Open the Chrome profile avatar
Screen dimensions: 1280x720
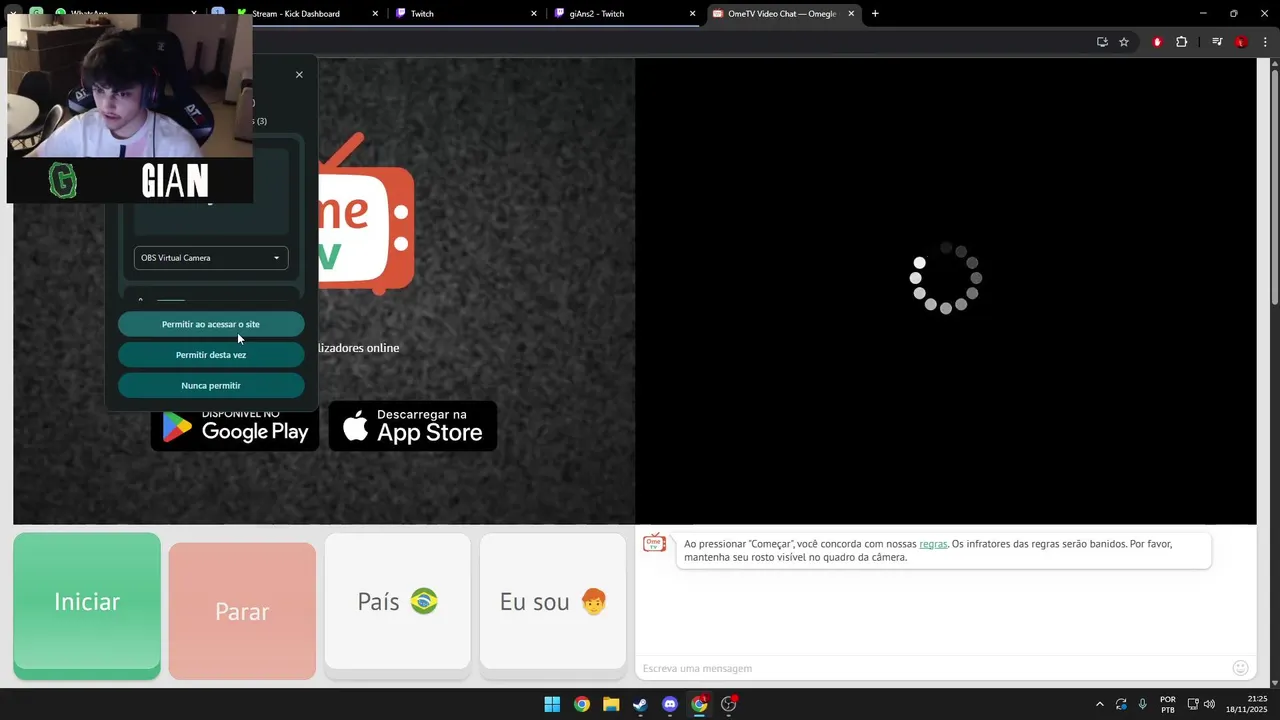[x=1241, y=42]
